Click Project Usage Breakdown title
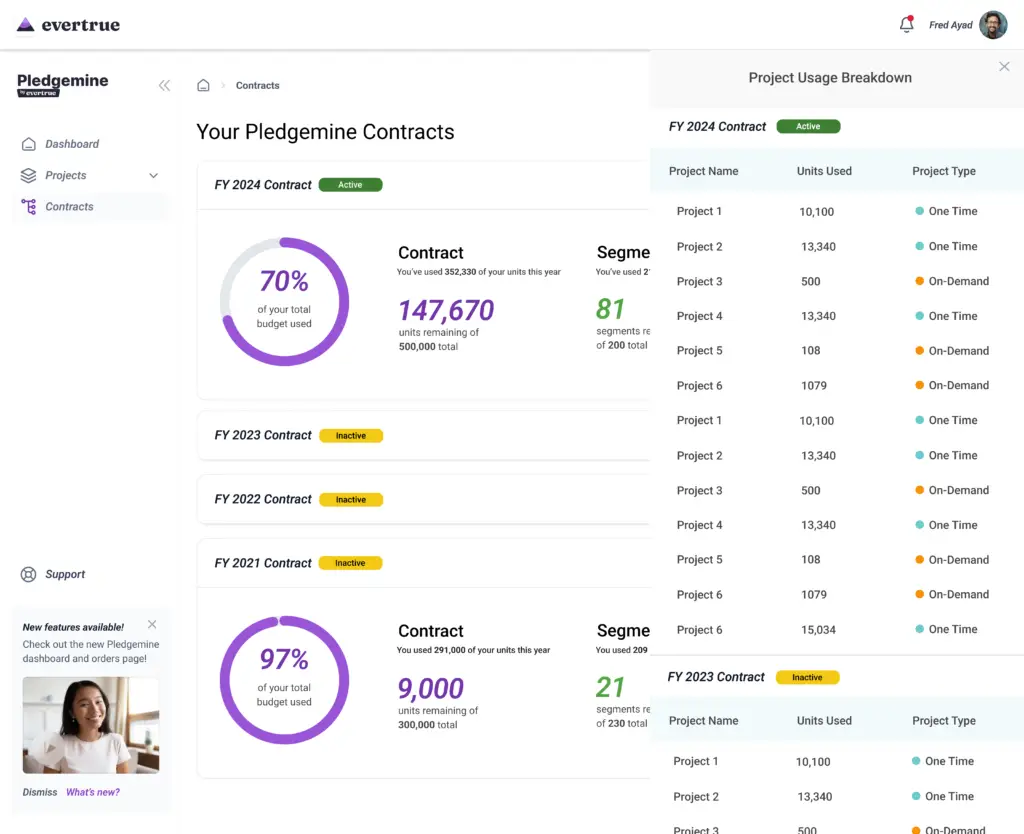 [830, 78]
